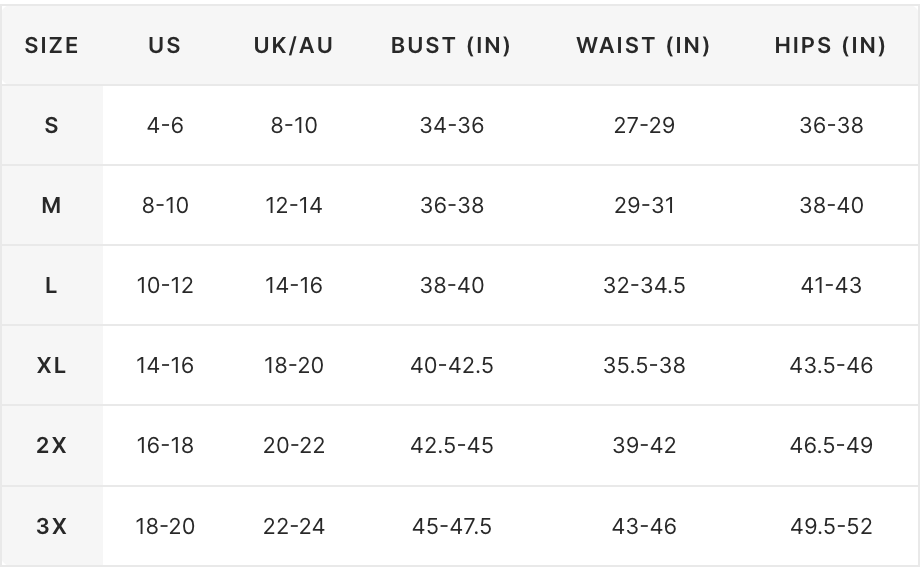Select the M size row label
922x570 pixels.
(51, 206)
